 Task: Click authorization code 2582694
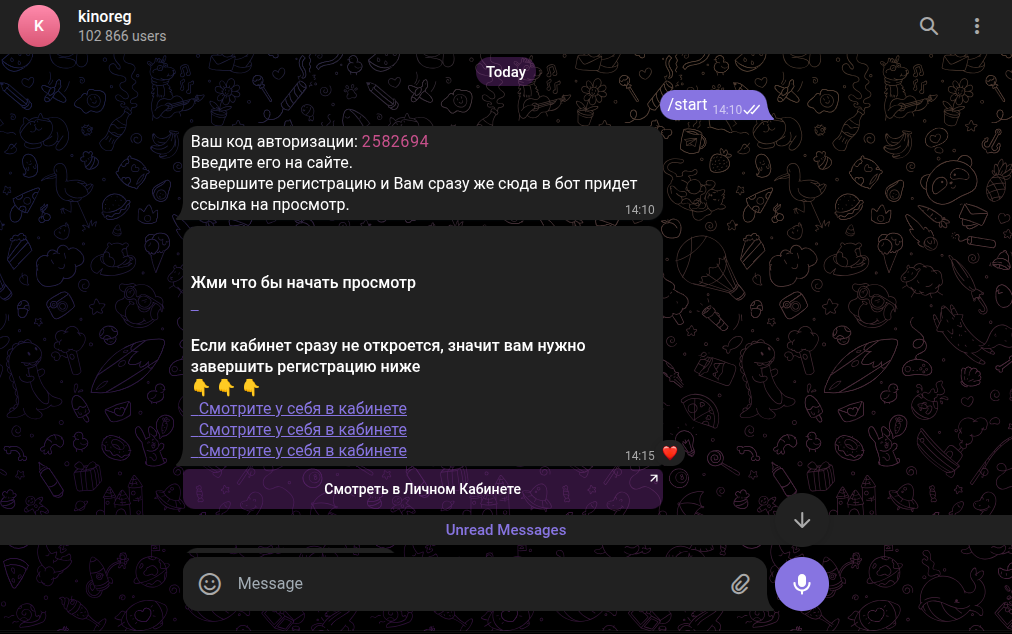click(395, 141)
